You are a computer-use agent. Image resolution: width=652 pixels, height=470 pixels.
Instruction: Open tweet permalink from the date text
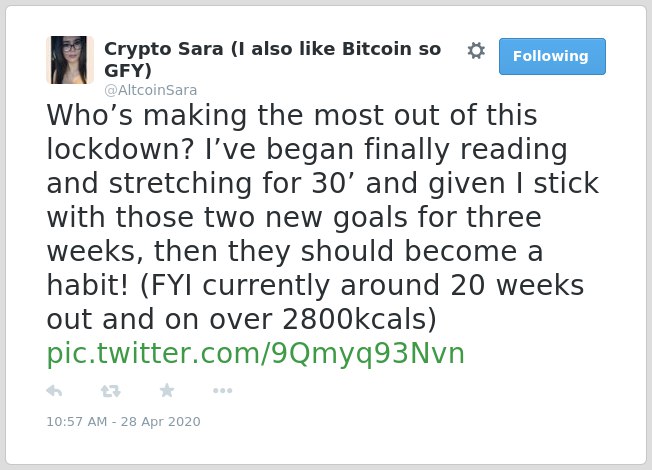(x=123, y=422)
